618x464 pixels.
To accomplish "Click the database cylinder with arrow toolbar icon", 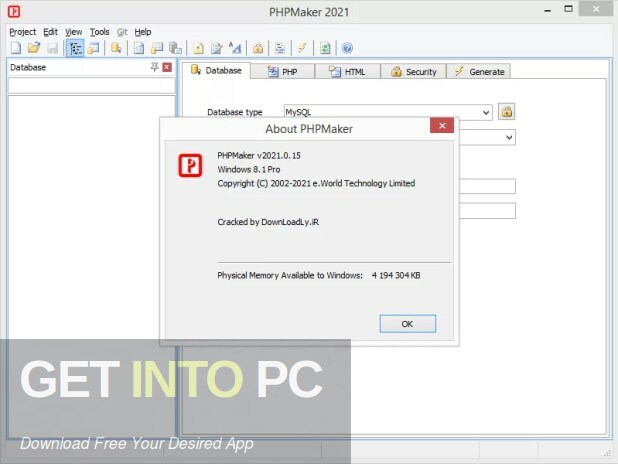I will coord(116,48).
